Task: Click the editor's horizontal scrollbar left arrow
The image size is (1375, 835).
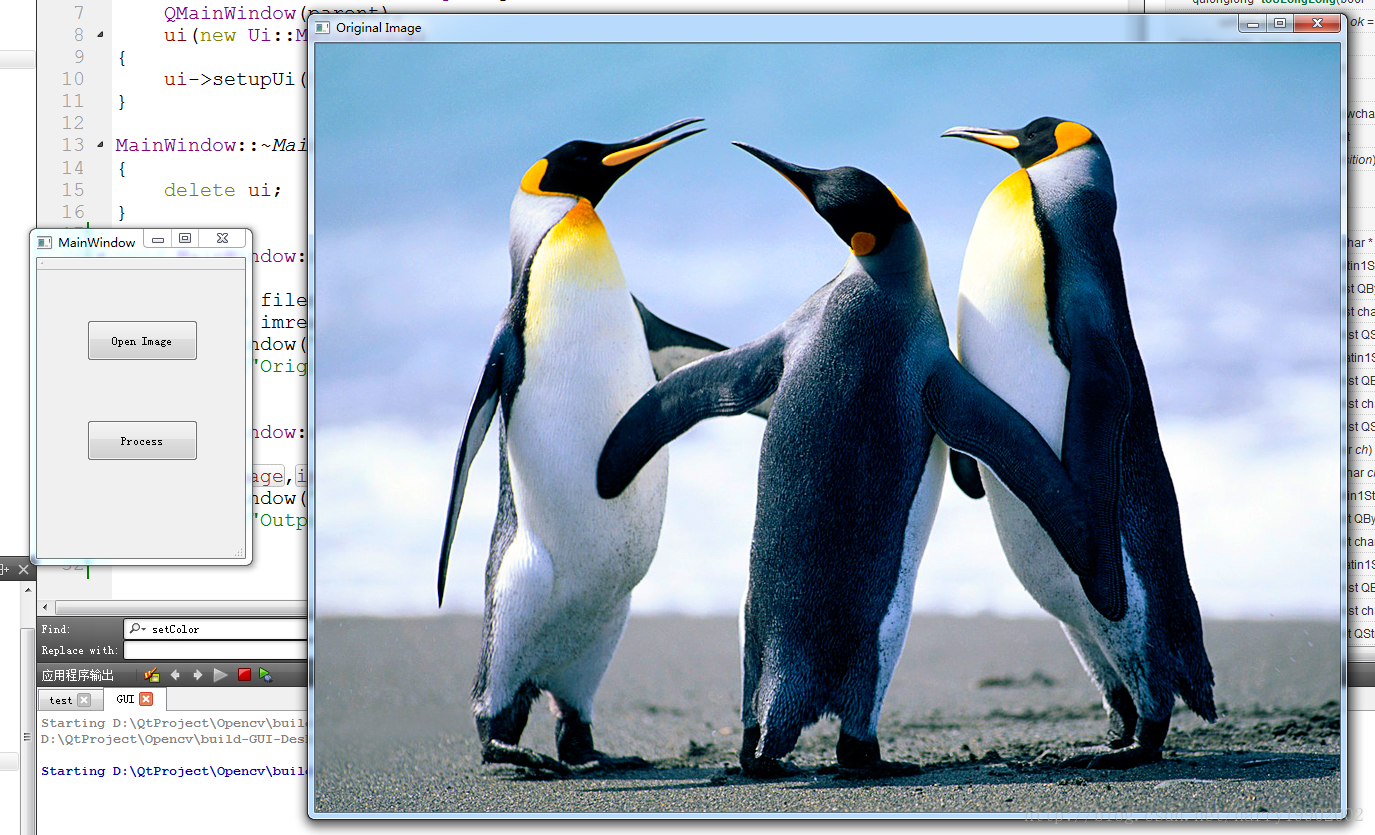Action: 46,607
